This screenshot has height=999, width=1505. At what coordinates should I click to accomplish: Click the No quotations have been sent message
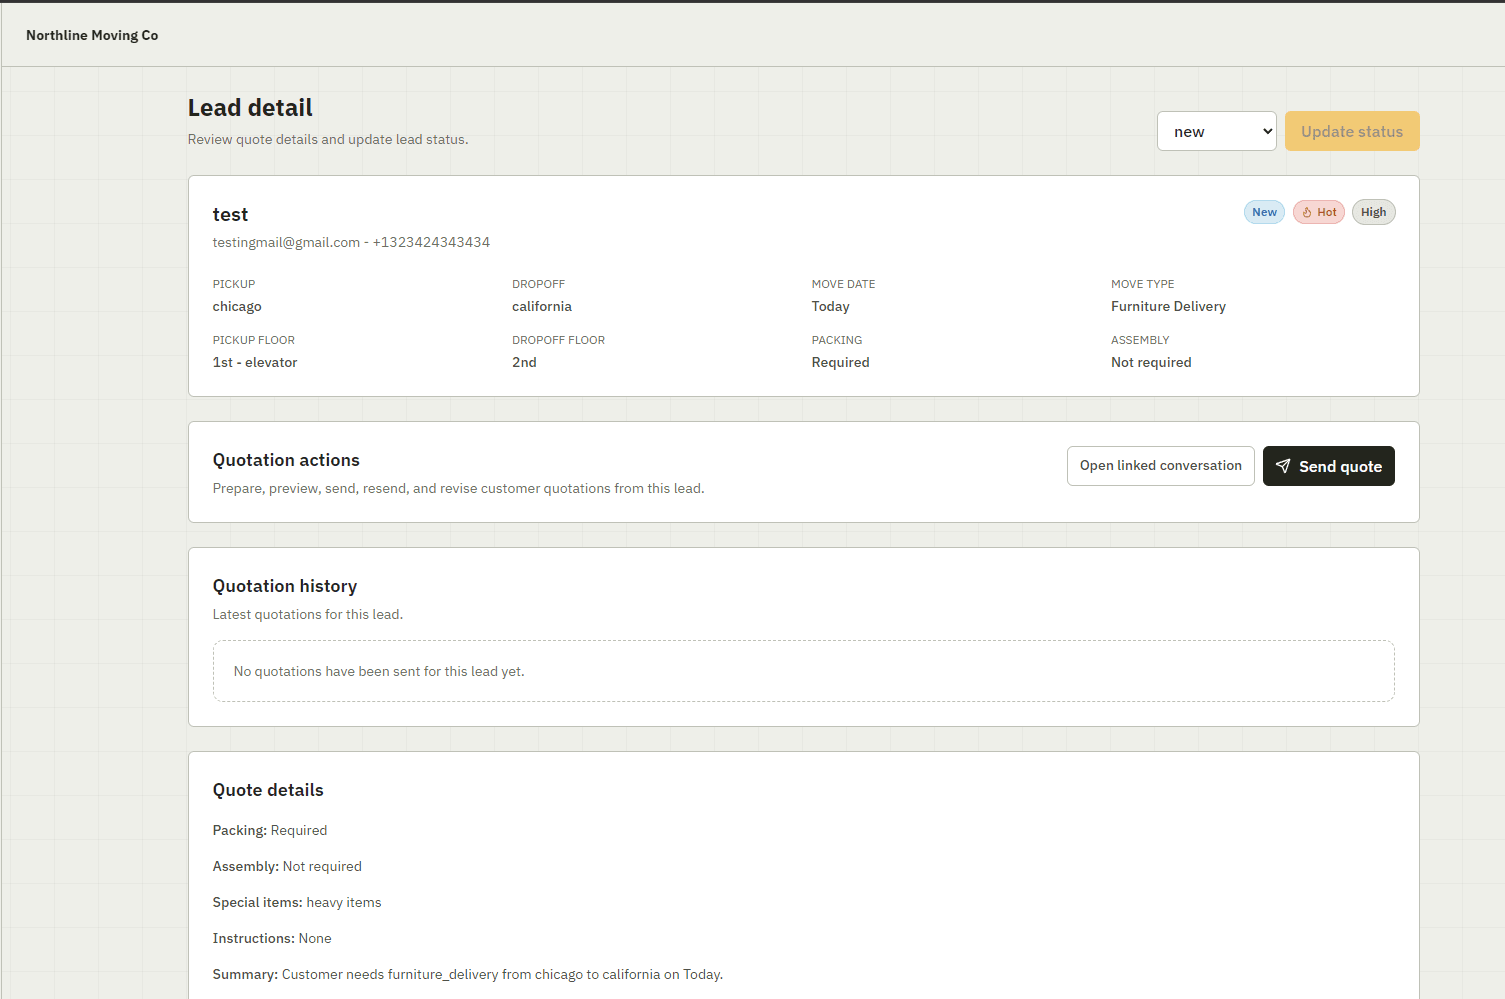(x=379, y=671)
